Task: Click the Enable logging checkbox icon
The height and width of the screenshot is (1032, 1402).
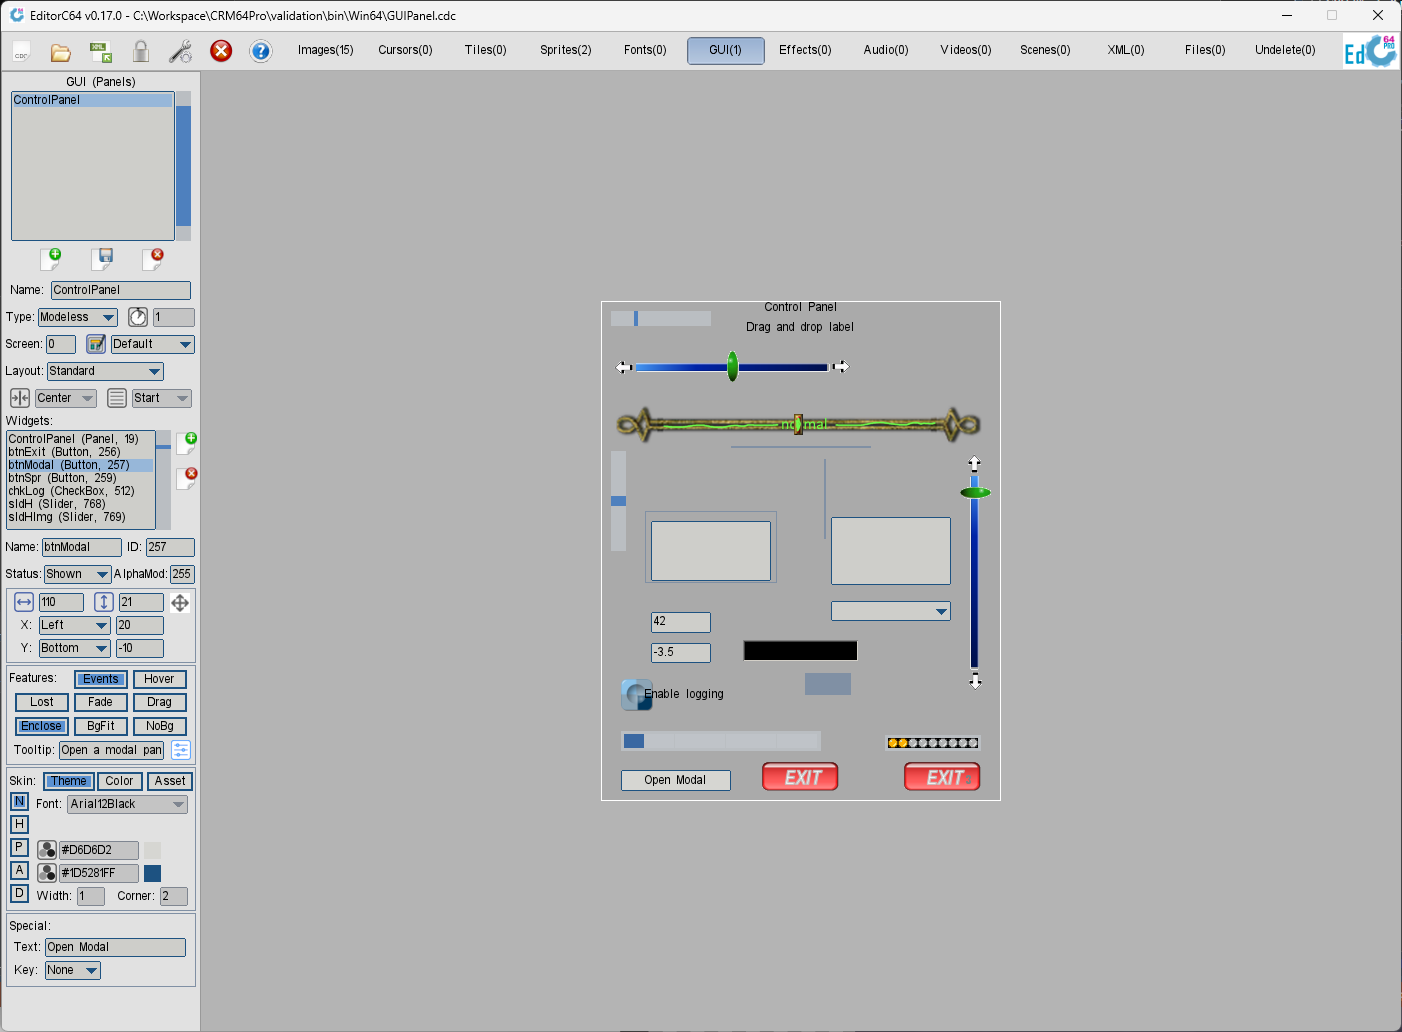Action: [x=636, y=694]
